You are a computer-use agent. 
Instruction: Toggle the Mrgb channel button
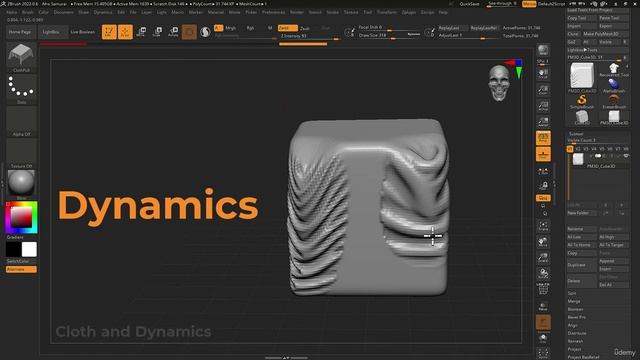click(231, 28)
